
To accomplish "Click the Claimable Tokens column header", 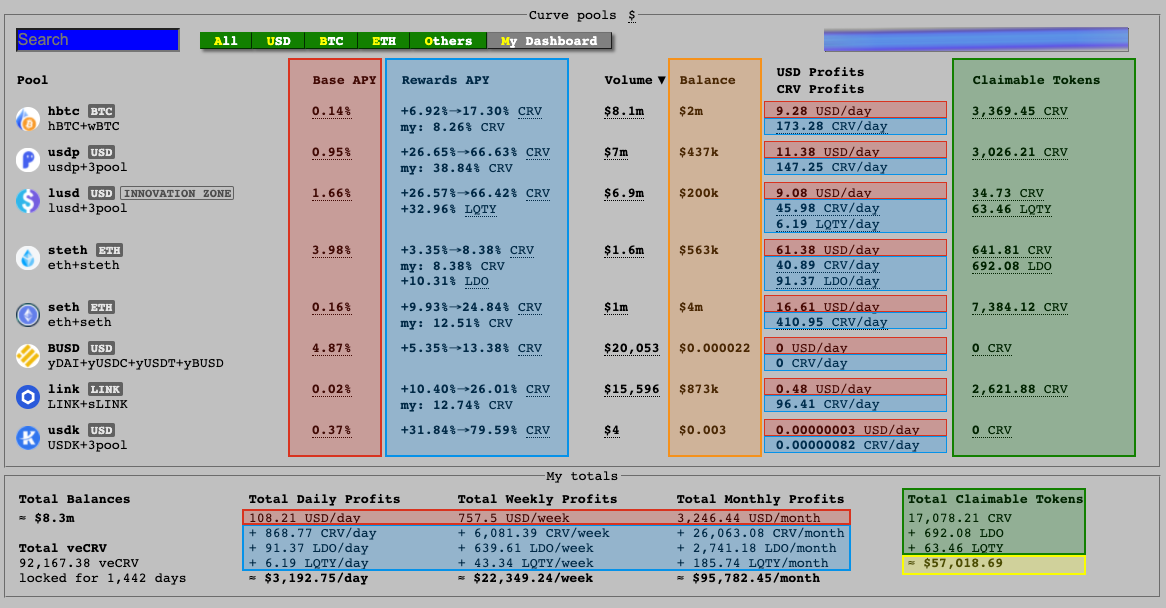I will [x=1036, y=80].
